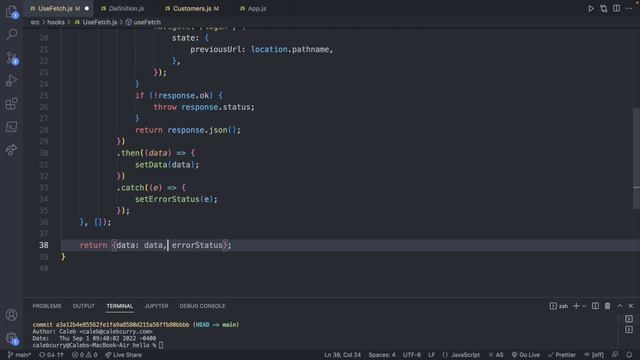Close the terminal panel
This screenshot has height=360, width=640.
coord(631,306)
